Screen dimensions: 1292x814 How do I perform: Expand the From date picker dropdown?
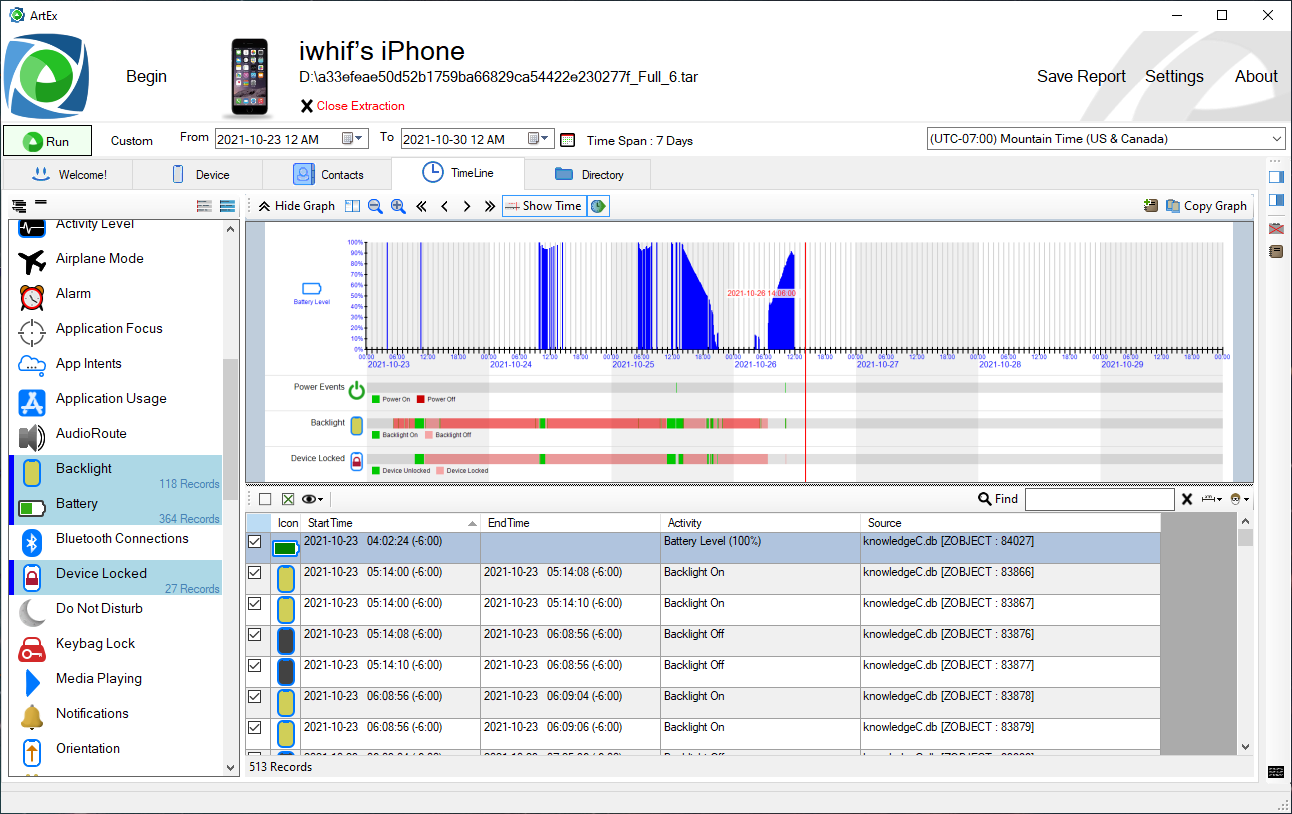354,139
